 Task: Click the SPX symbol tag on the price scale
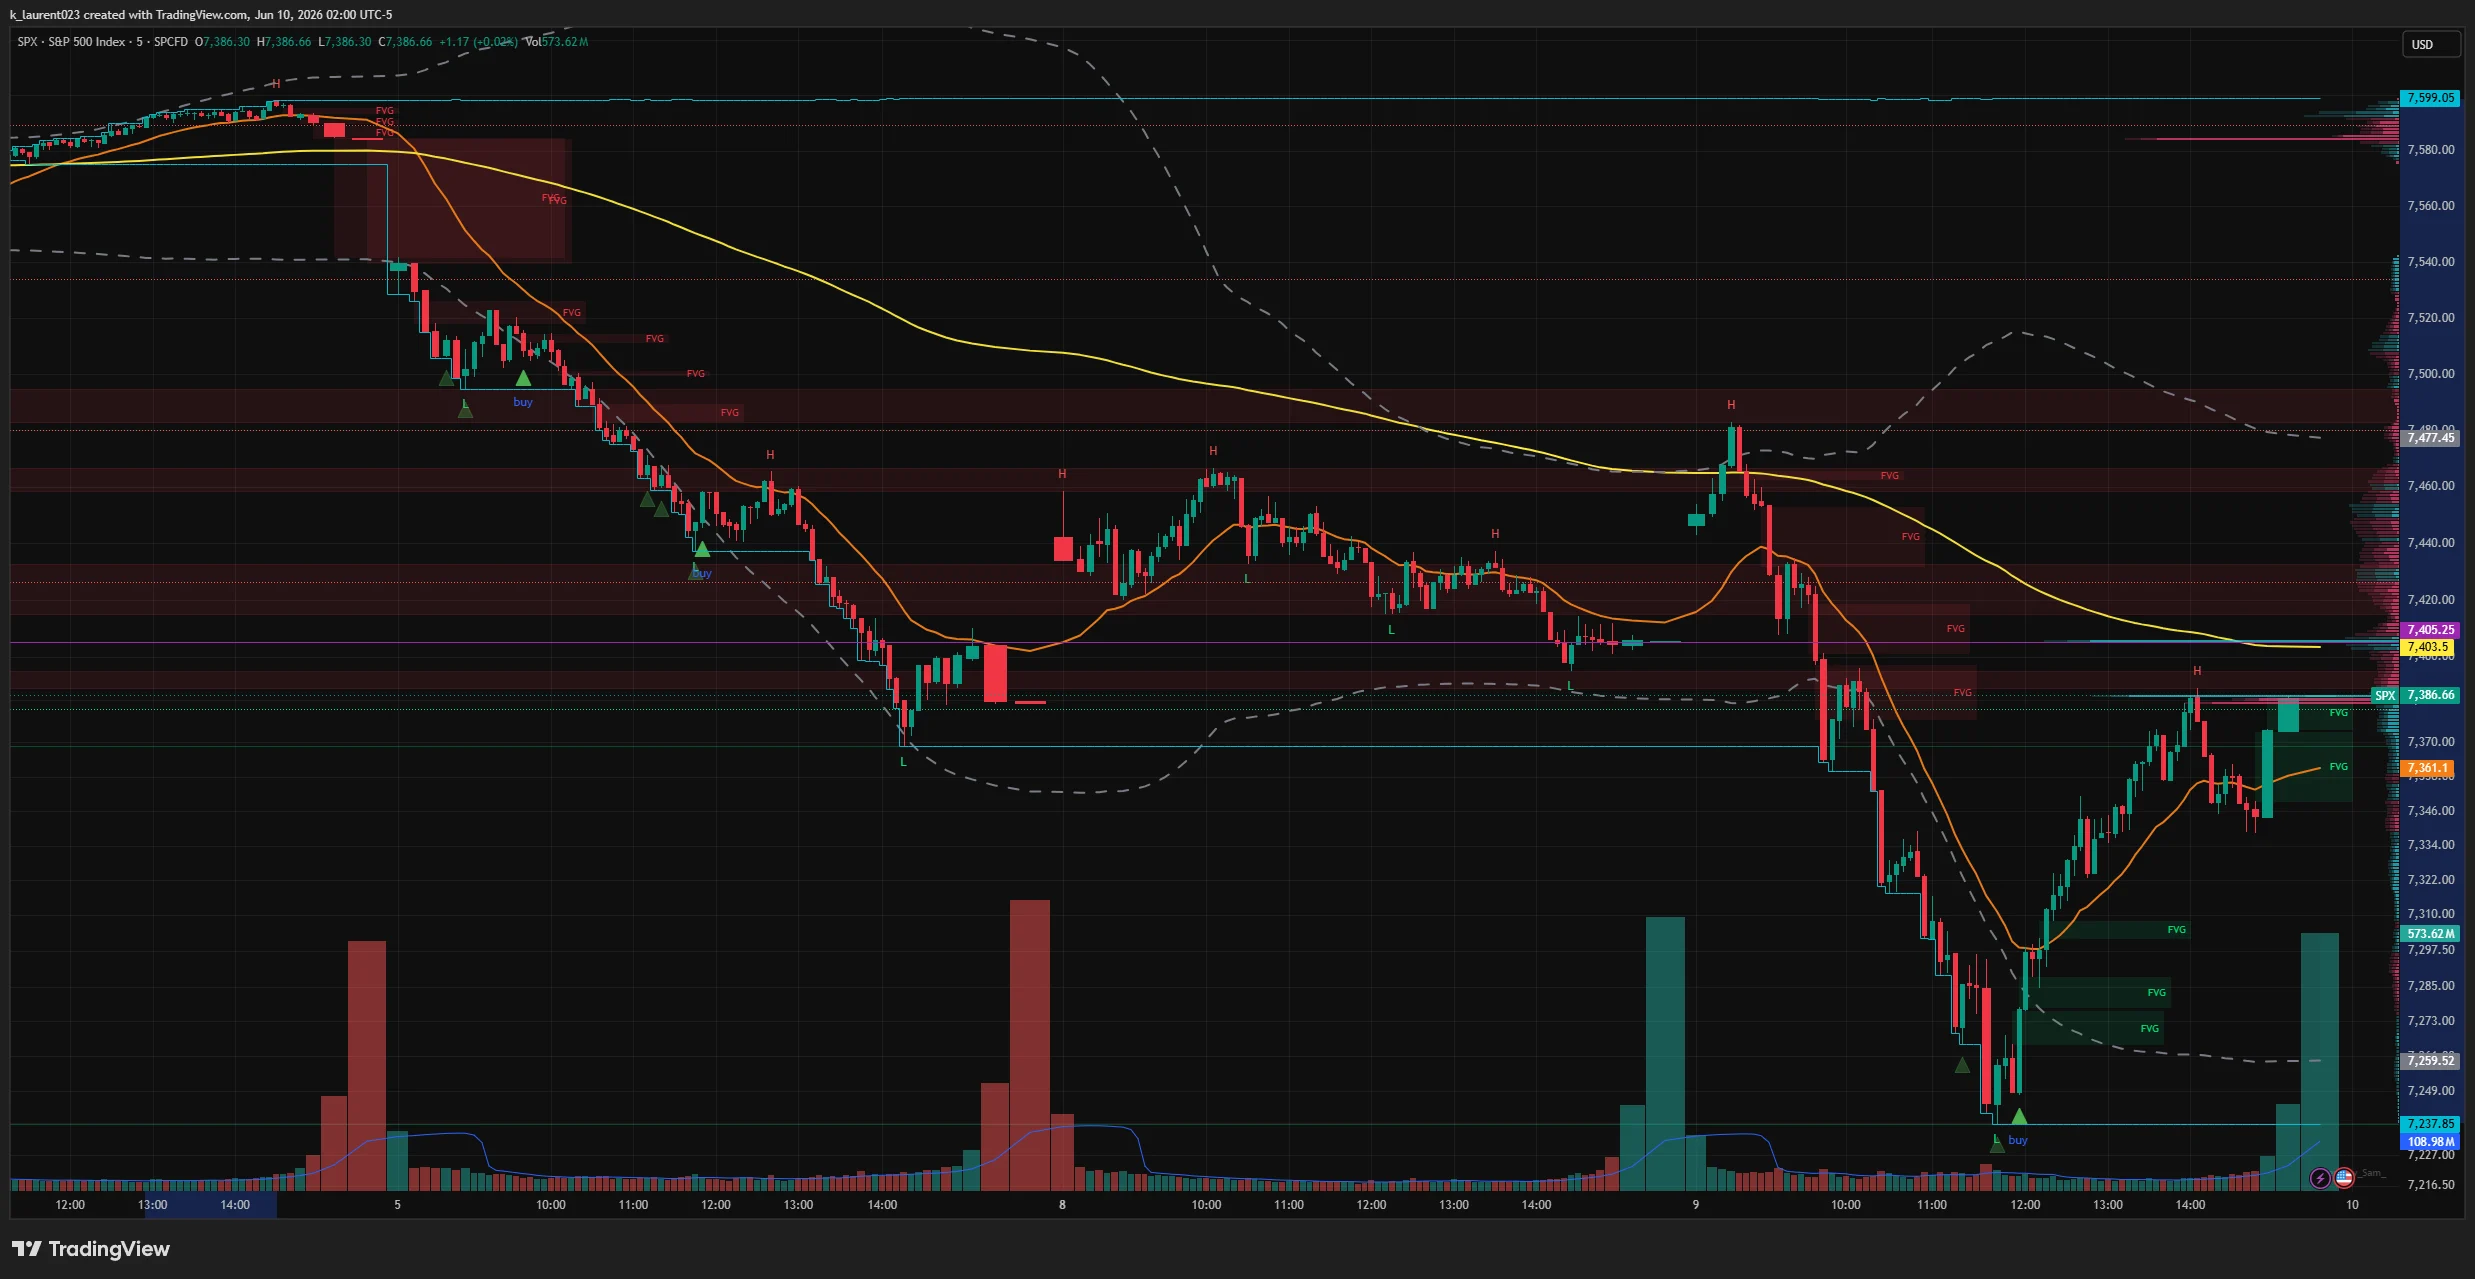[x=2385, y=695]
